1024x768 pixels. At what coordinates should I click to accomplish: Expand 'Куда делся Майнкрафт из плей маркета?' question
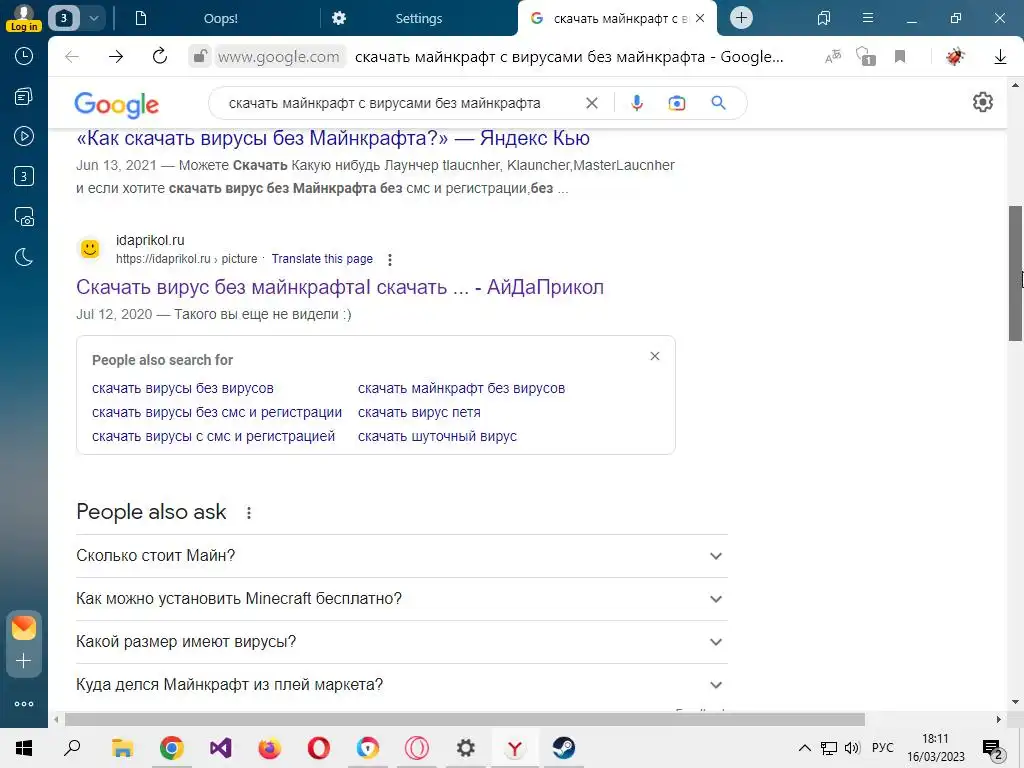[x=402, y=684]
